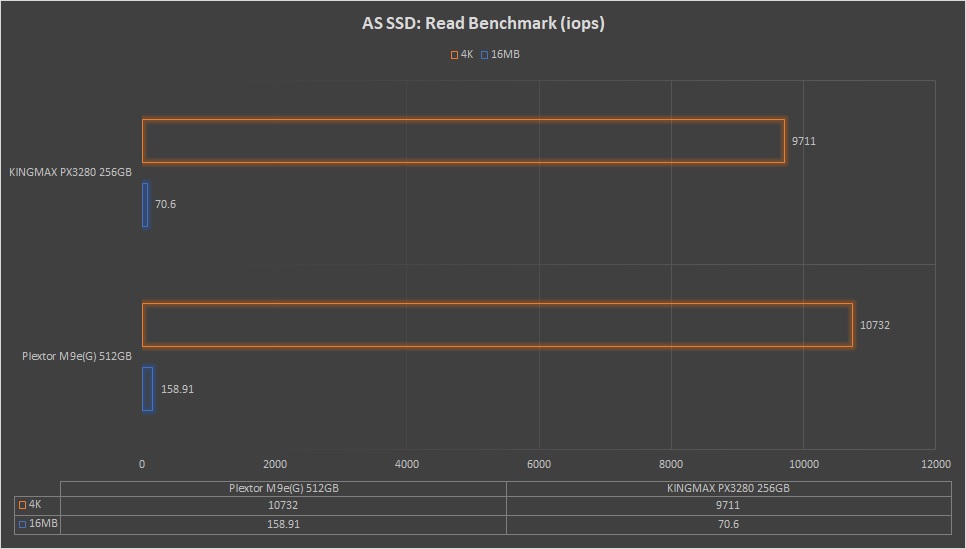
Task: Click the blue 16MB legend swatch above chart
Action: pos(484,55)
